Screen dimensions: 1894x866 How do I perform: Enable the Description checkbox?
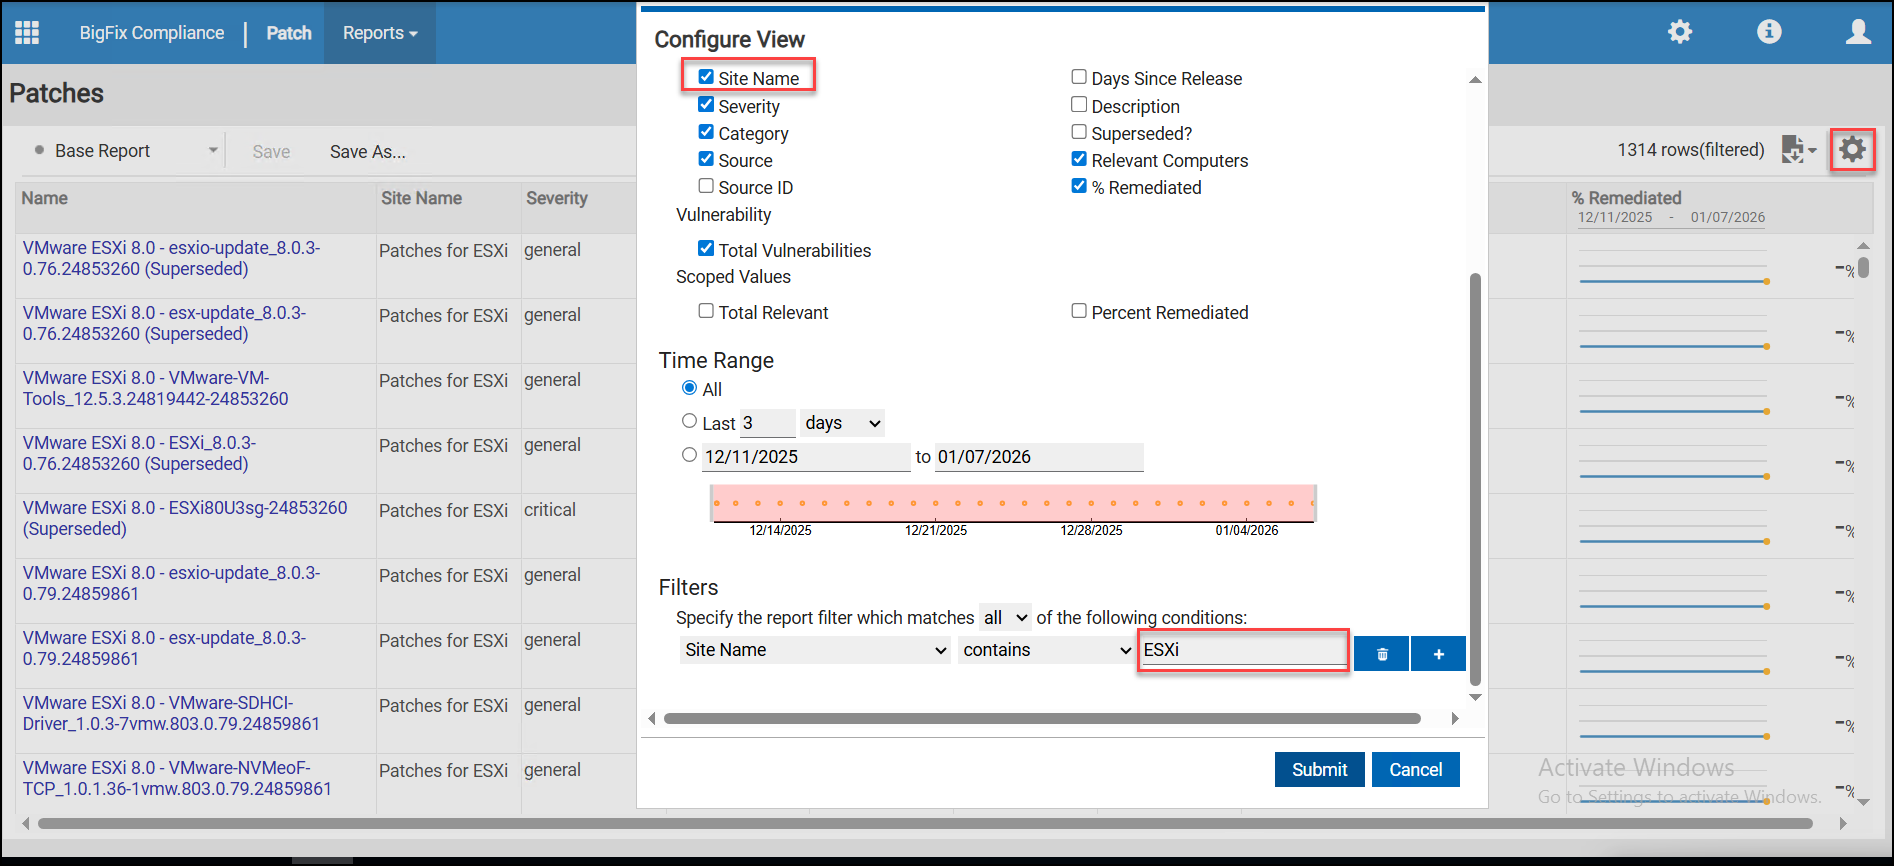pyautogui.click(x=1079, y=104)
